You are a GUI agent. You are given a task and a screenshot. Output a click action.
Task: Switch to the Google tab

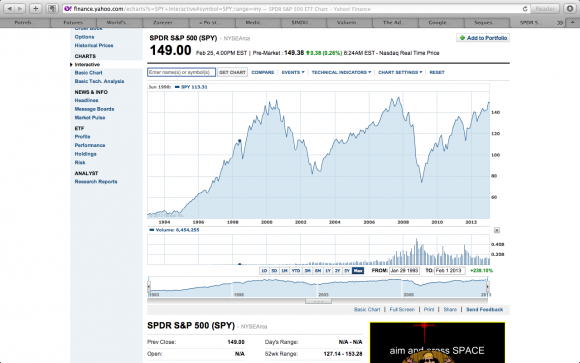441,23
